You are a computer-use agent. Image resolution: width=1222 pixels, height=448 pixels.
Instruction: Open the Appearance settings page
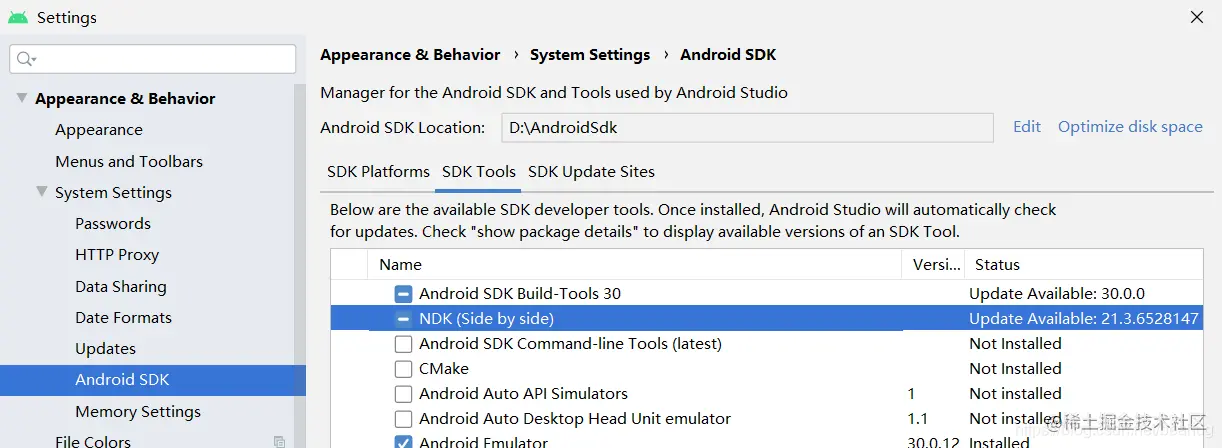tap(99, 130)
